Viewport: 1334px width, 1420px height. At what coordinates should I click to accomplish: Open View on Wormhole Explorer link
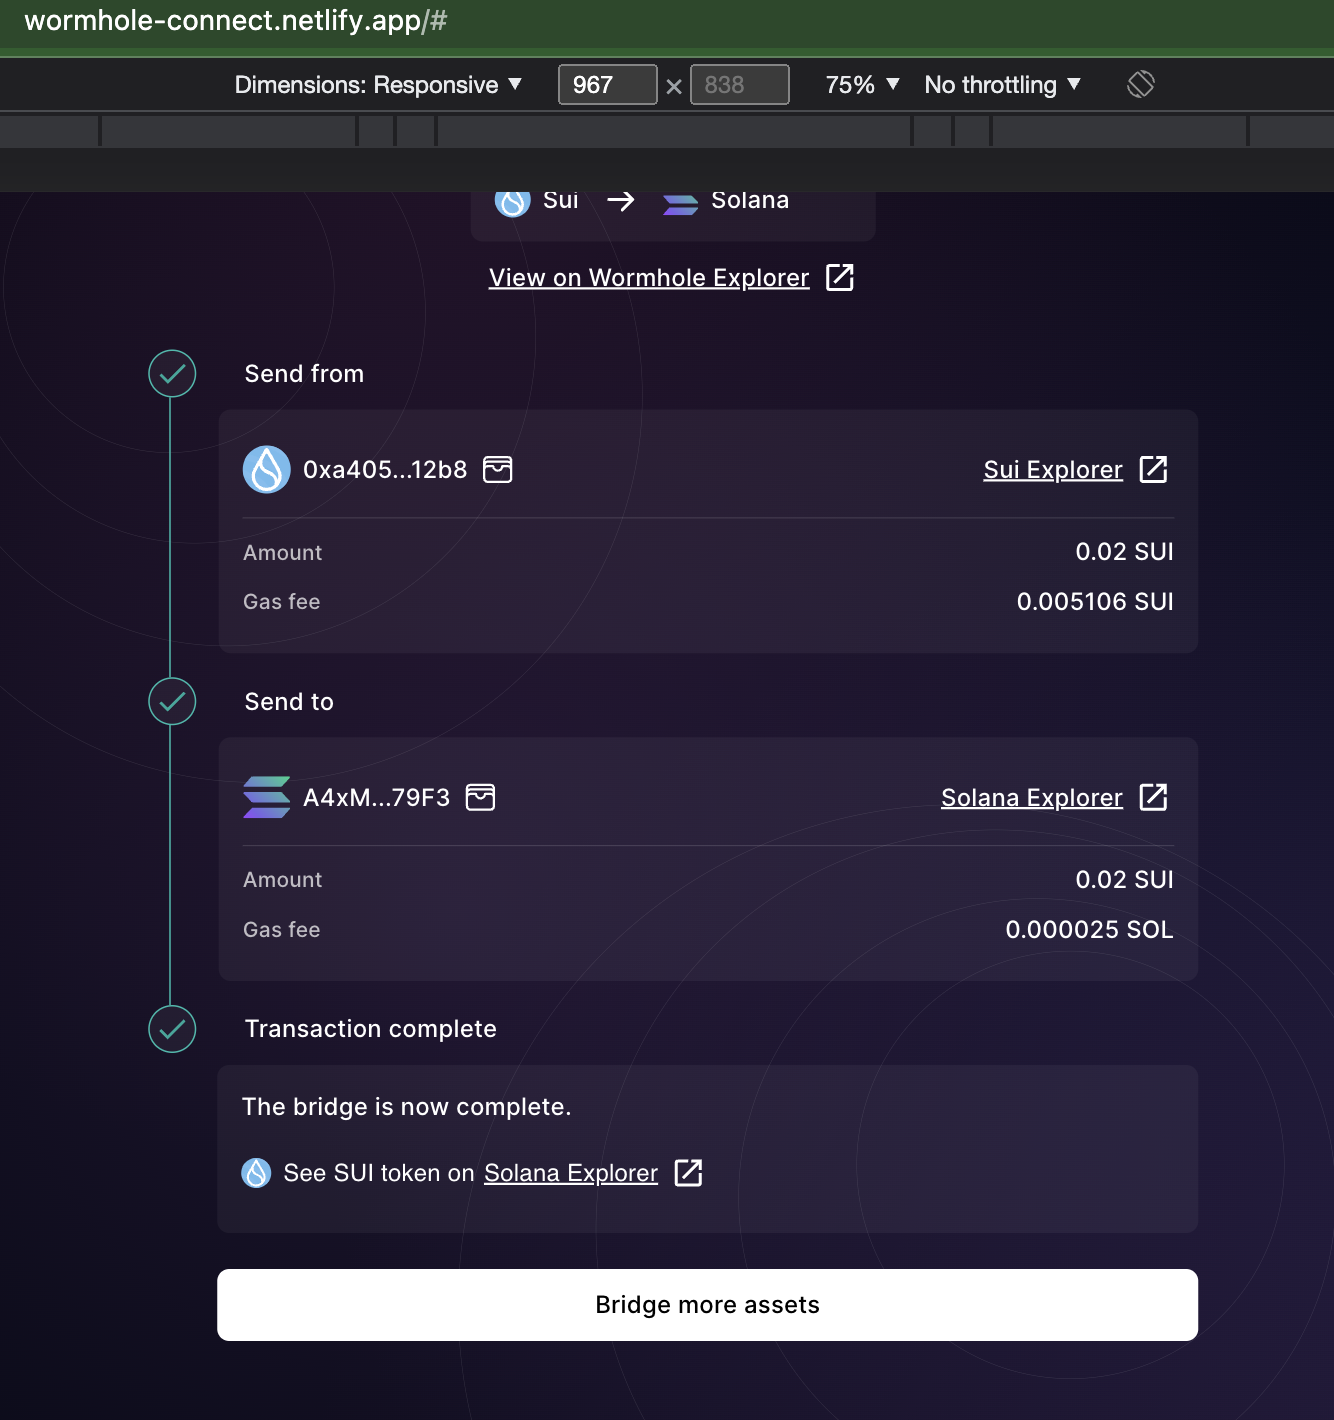click(x=648, y=277)
